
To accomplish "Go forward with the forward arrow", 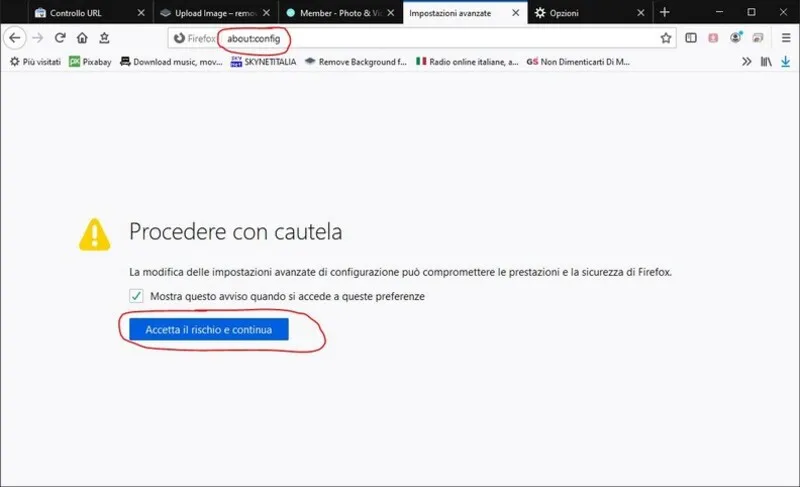I will click(38, 38).
